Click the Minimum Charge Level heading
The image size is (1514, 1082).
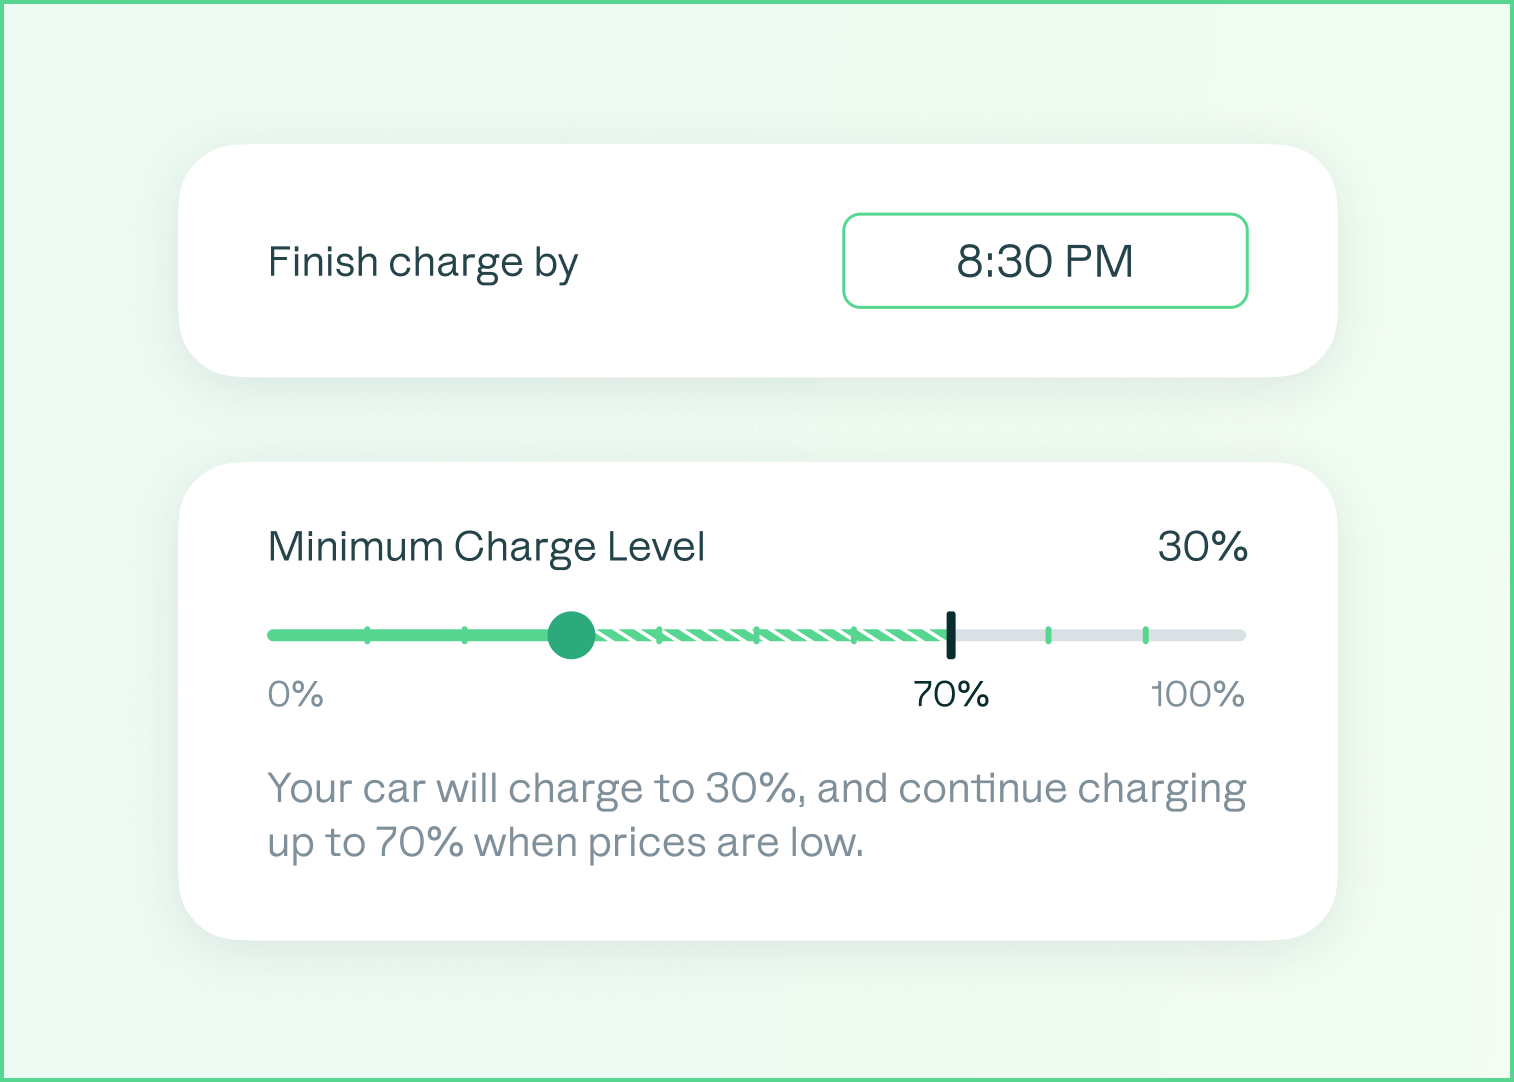(486, 546)
